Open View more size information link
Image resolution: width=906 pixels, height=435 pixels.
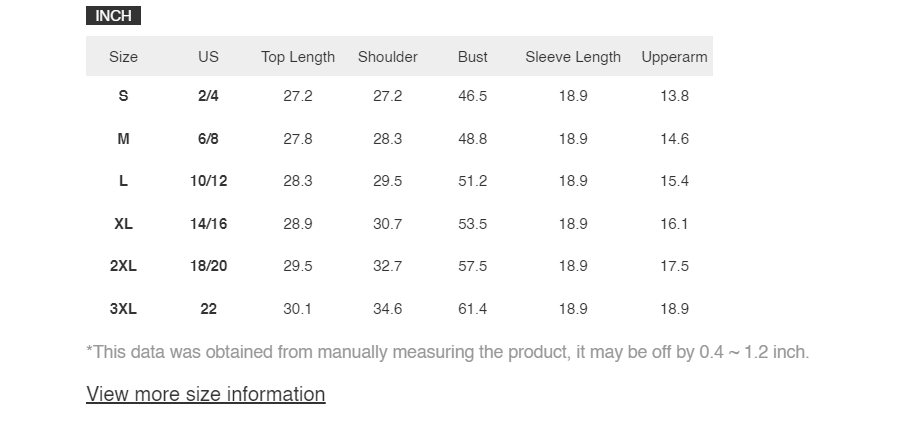pyautogui.click(x=206, y=394)
